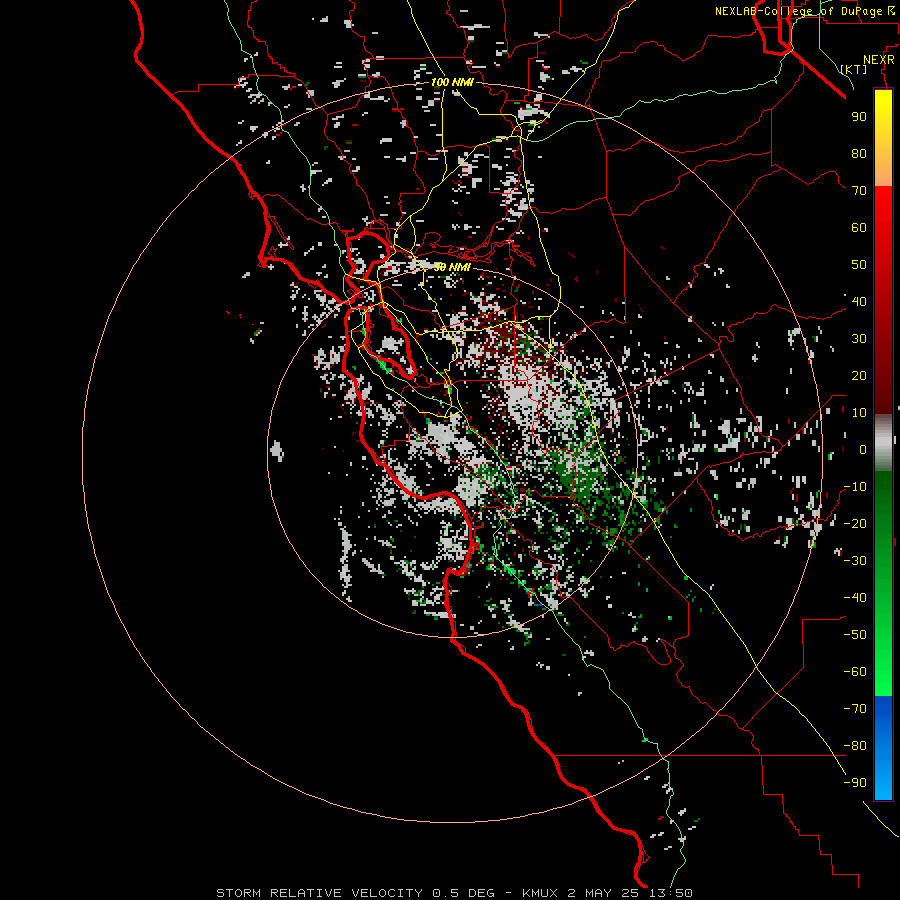
Task: Click the "KMUX" radar site identifier in footer
Action: (542, 893)
